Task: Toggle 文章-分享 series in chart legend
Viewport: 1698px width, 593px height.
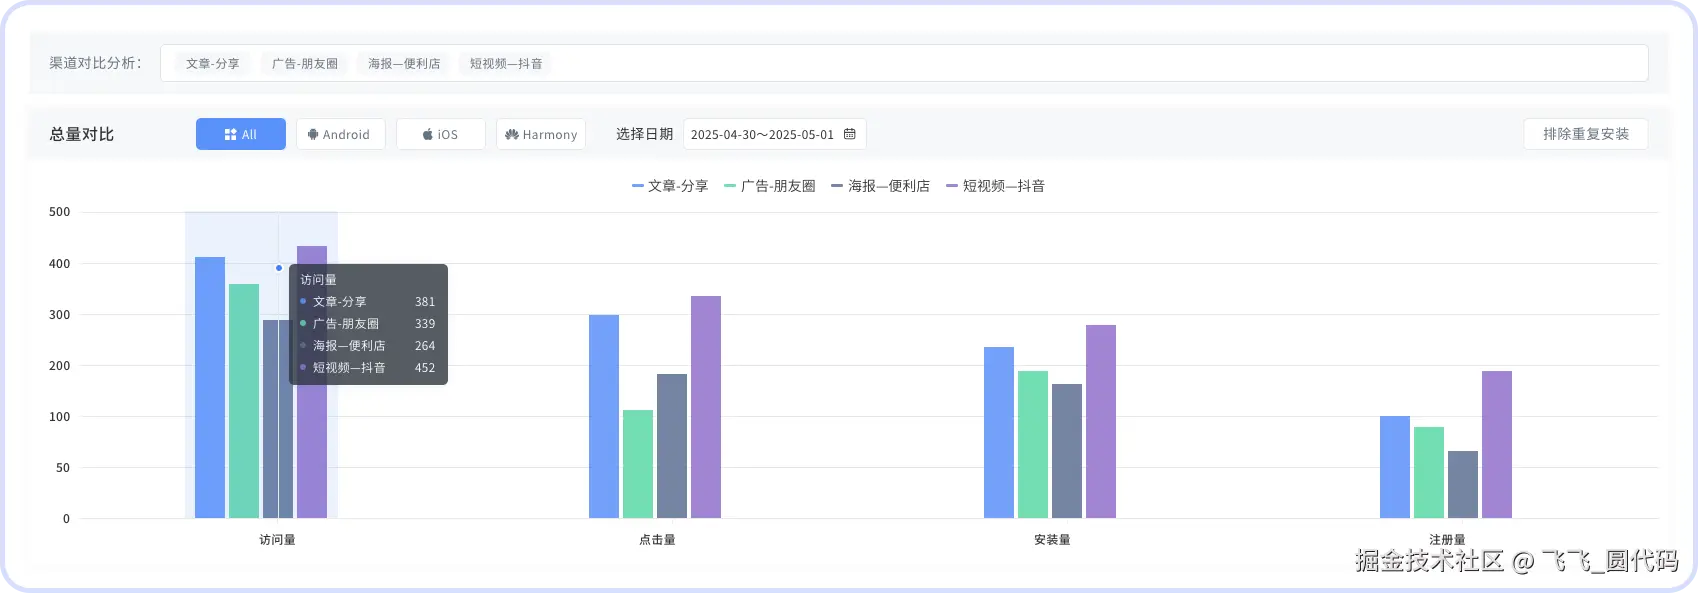Action: click(x=670, y=186)
